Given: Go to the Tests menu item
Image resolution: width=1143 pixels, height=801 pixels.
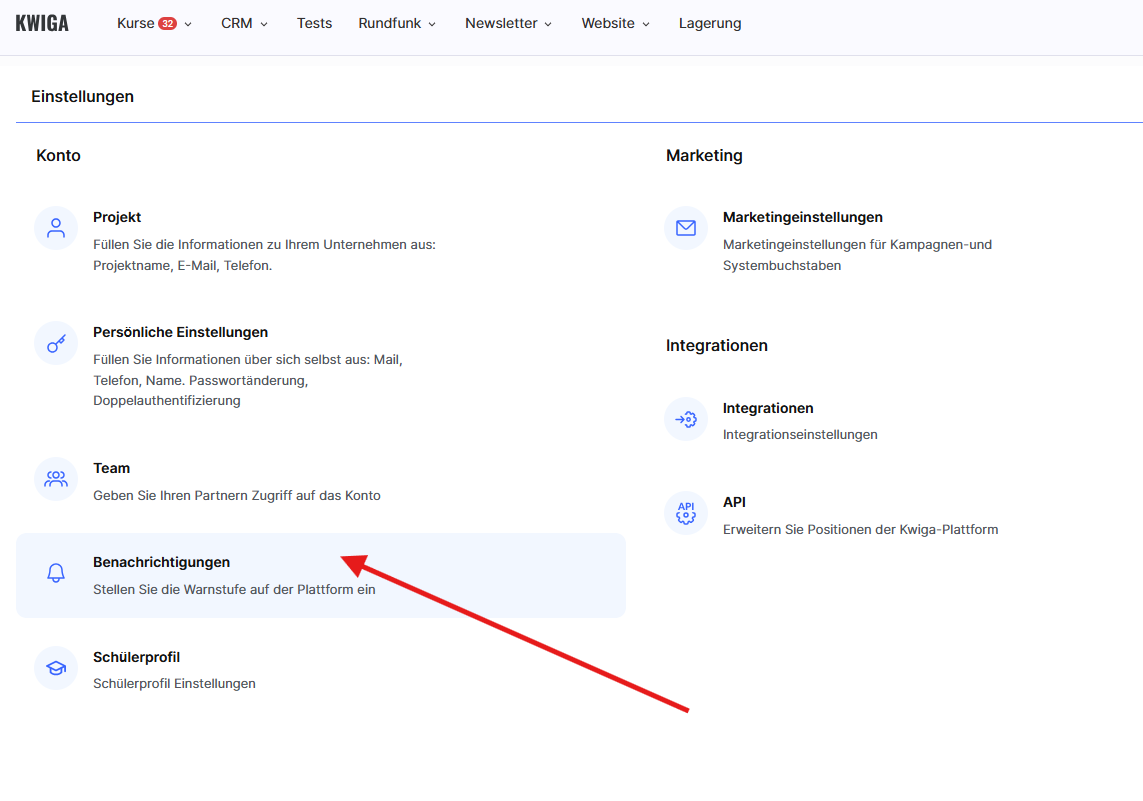Looking at the screenshot, I should [x=314, y=23].
